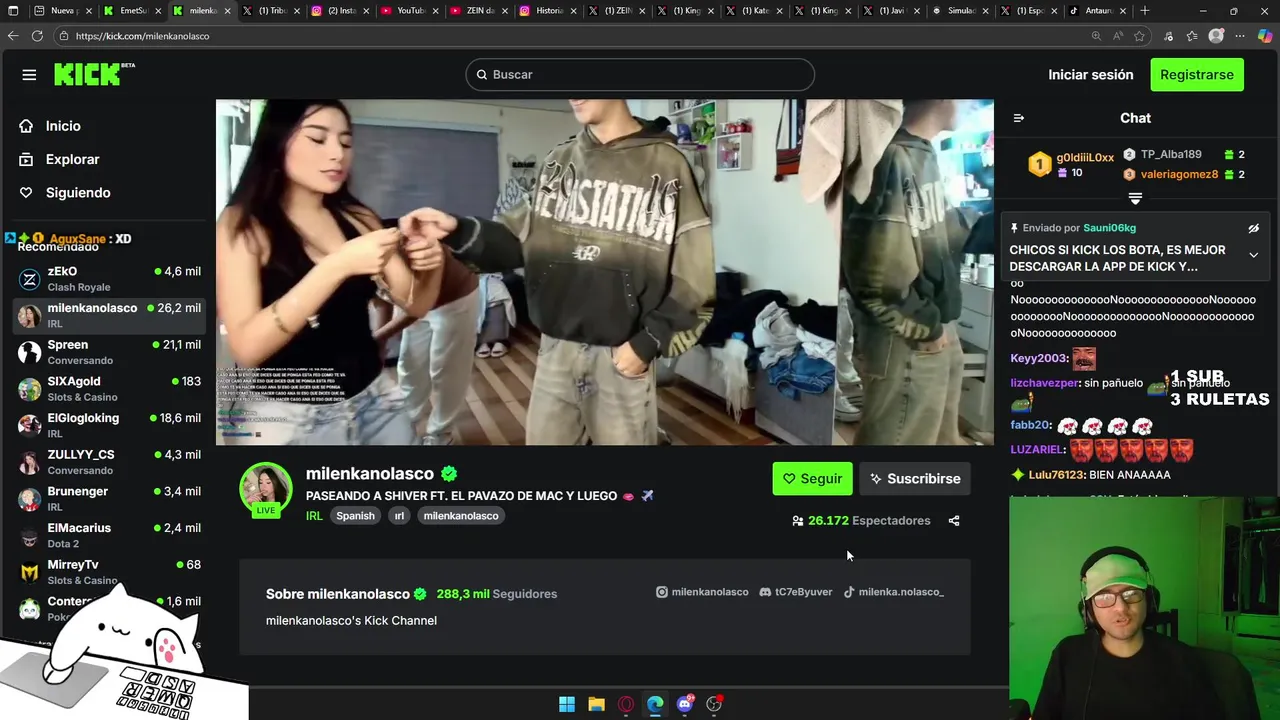1280x720 pixels.
Task: Open zEkO channel in recommended list
Action: [x=110, y=279]
